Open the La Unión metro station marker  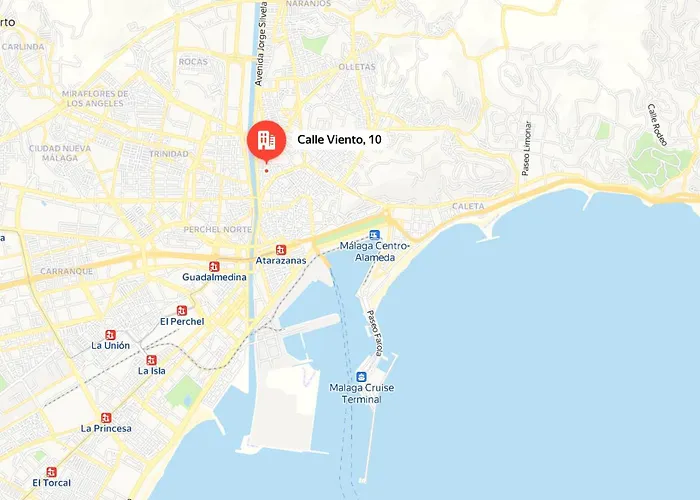tap(110, 334)
